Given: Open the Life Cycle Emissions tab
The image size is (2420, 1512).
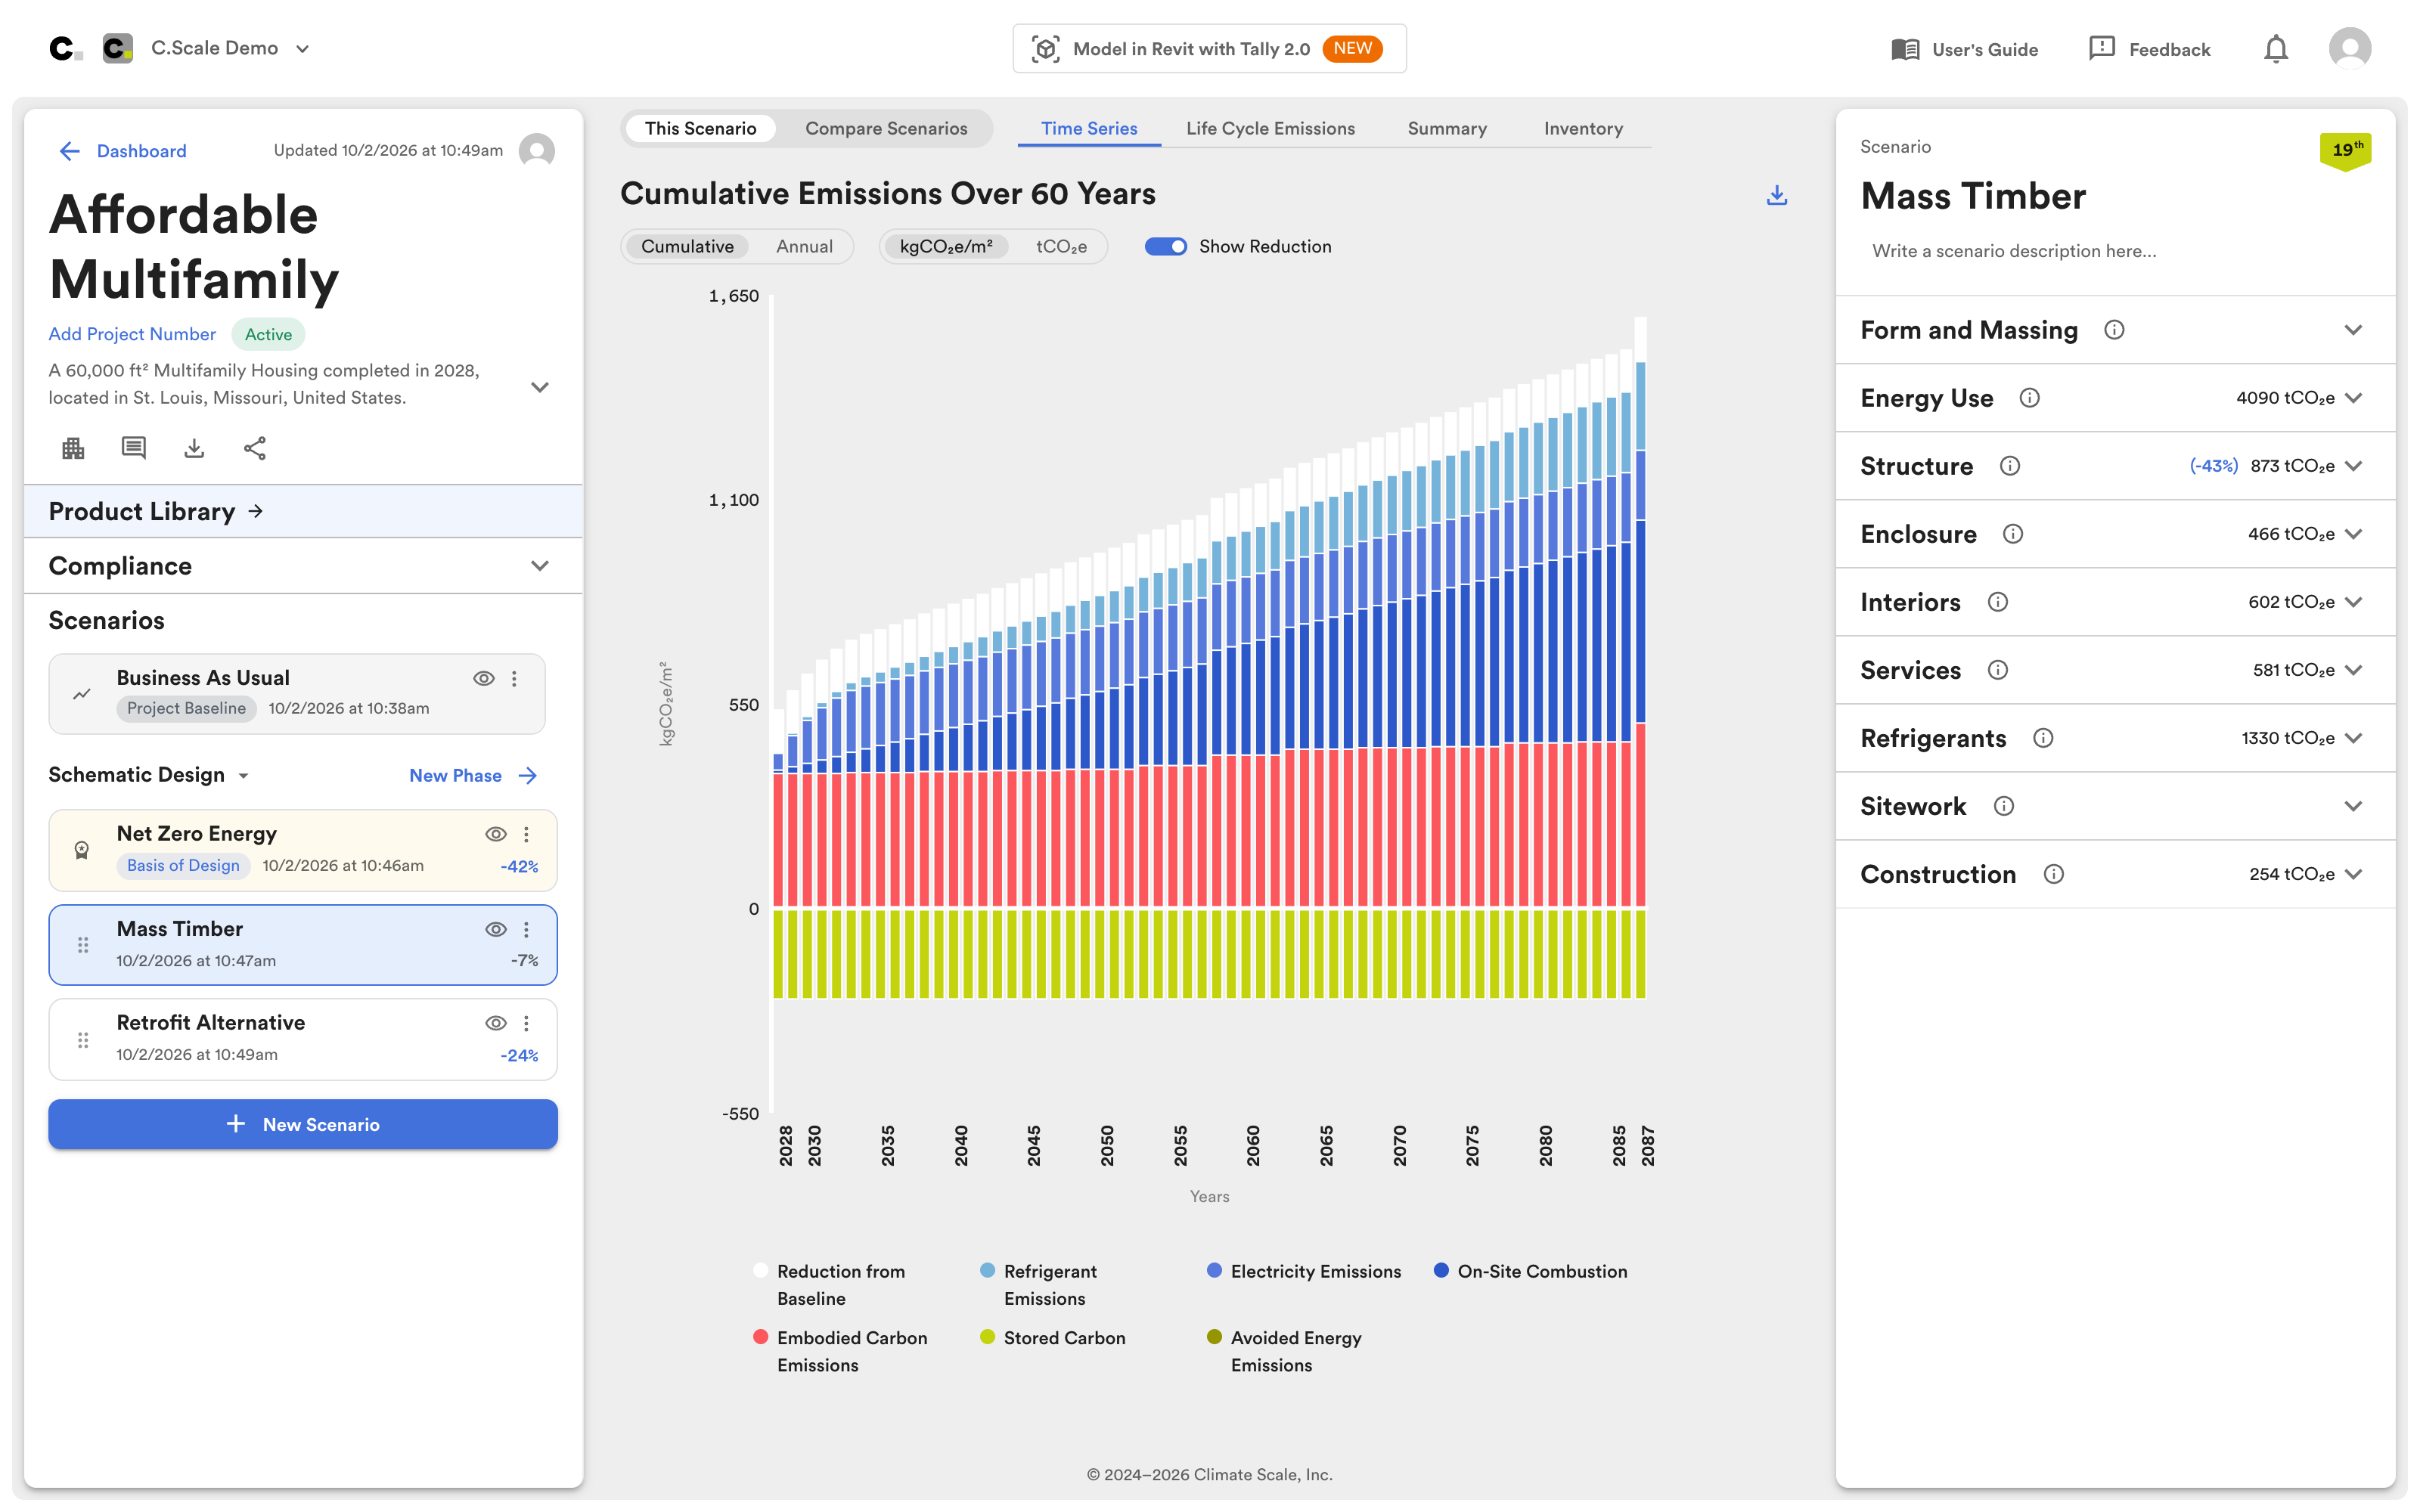Looking at the screenshot, I should pos(1270,129).
